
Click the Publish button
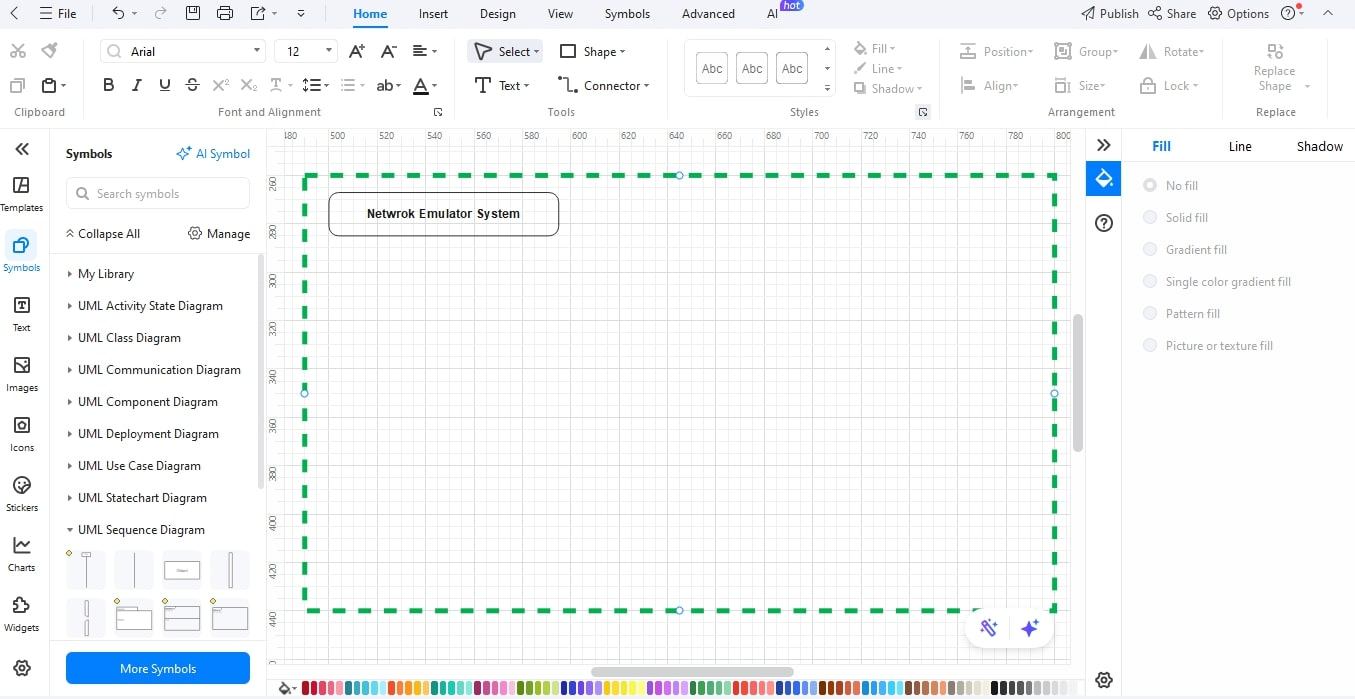coord(1109,14)
